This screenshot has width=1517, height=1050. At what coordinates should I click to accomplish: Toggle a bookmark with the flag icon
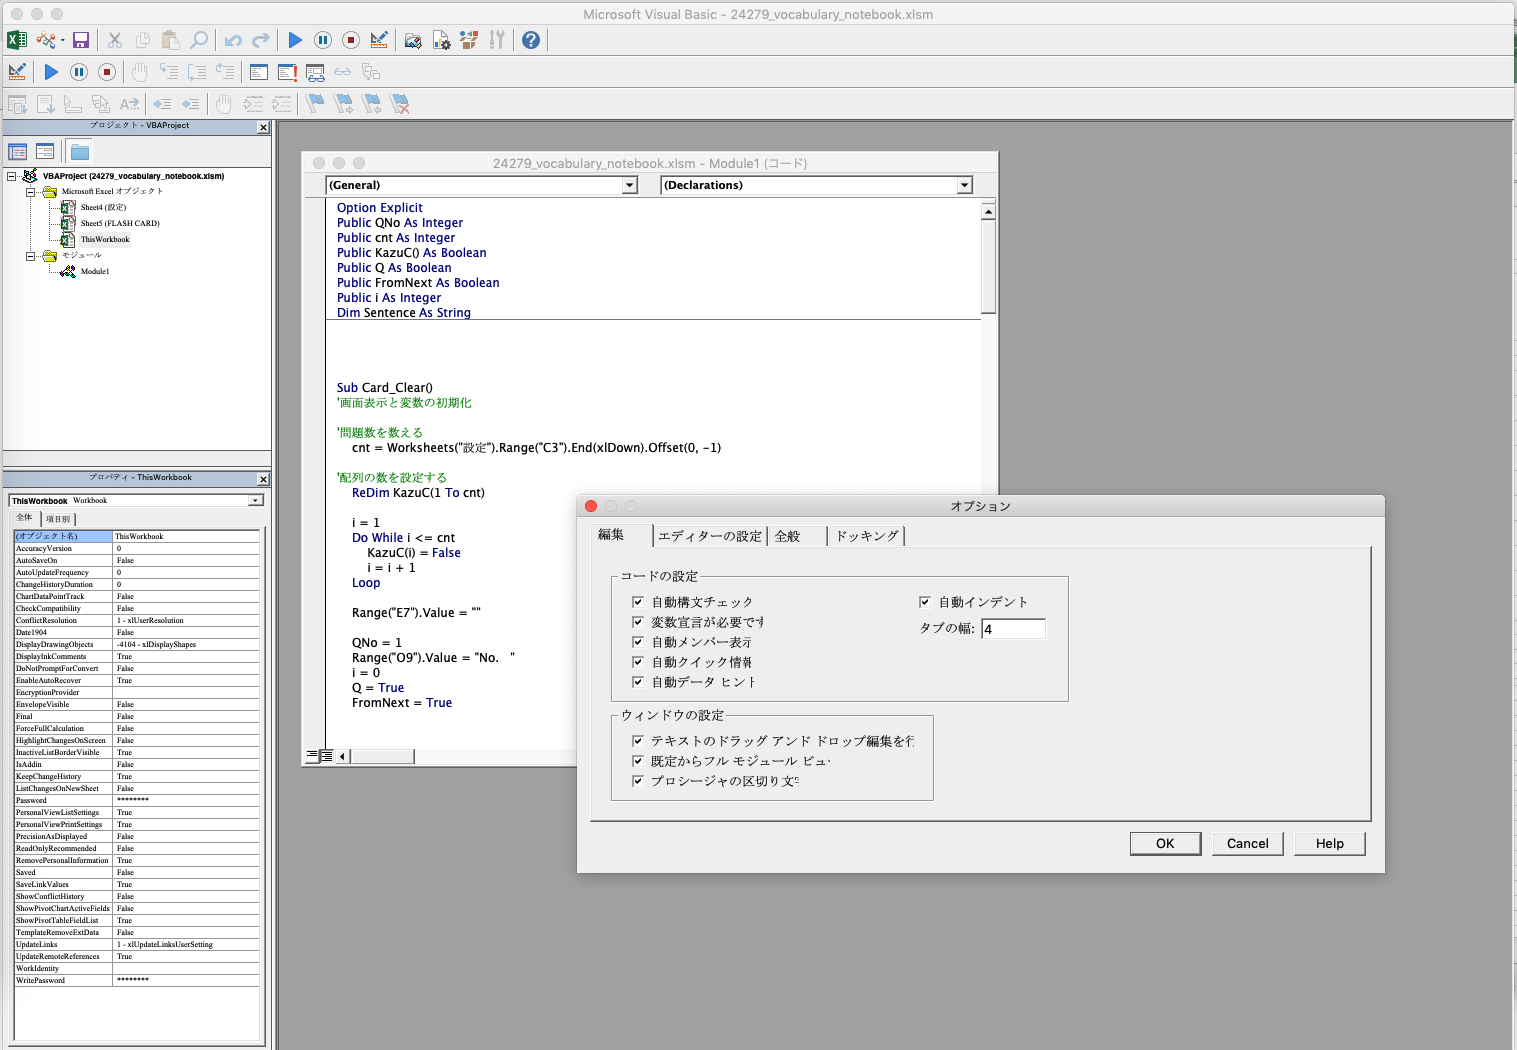point(315,104)
